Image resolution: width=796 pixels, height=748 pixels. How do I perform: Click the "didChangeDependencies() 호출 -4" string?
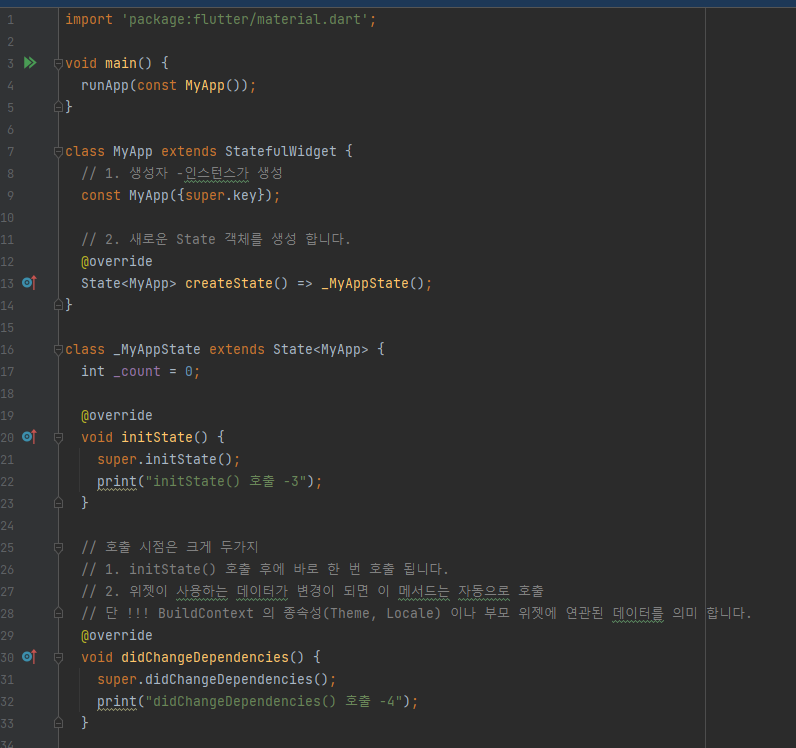point(274,701)
